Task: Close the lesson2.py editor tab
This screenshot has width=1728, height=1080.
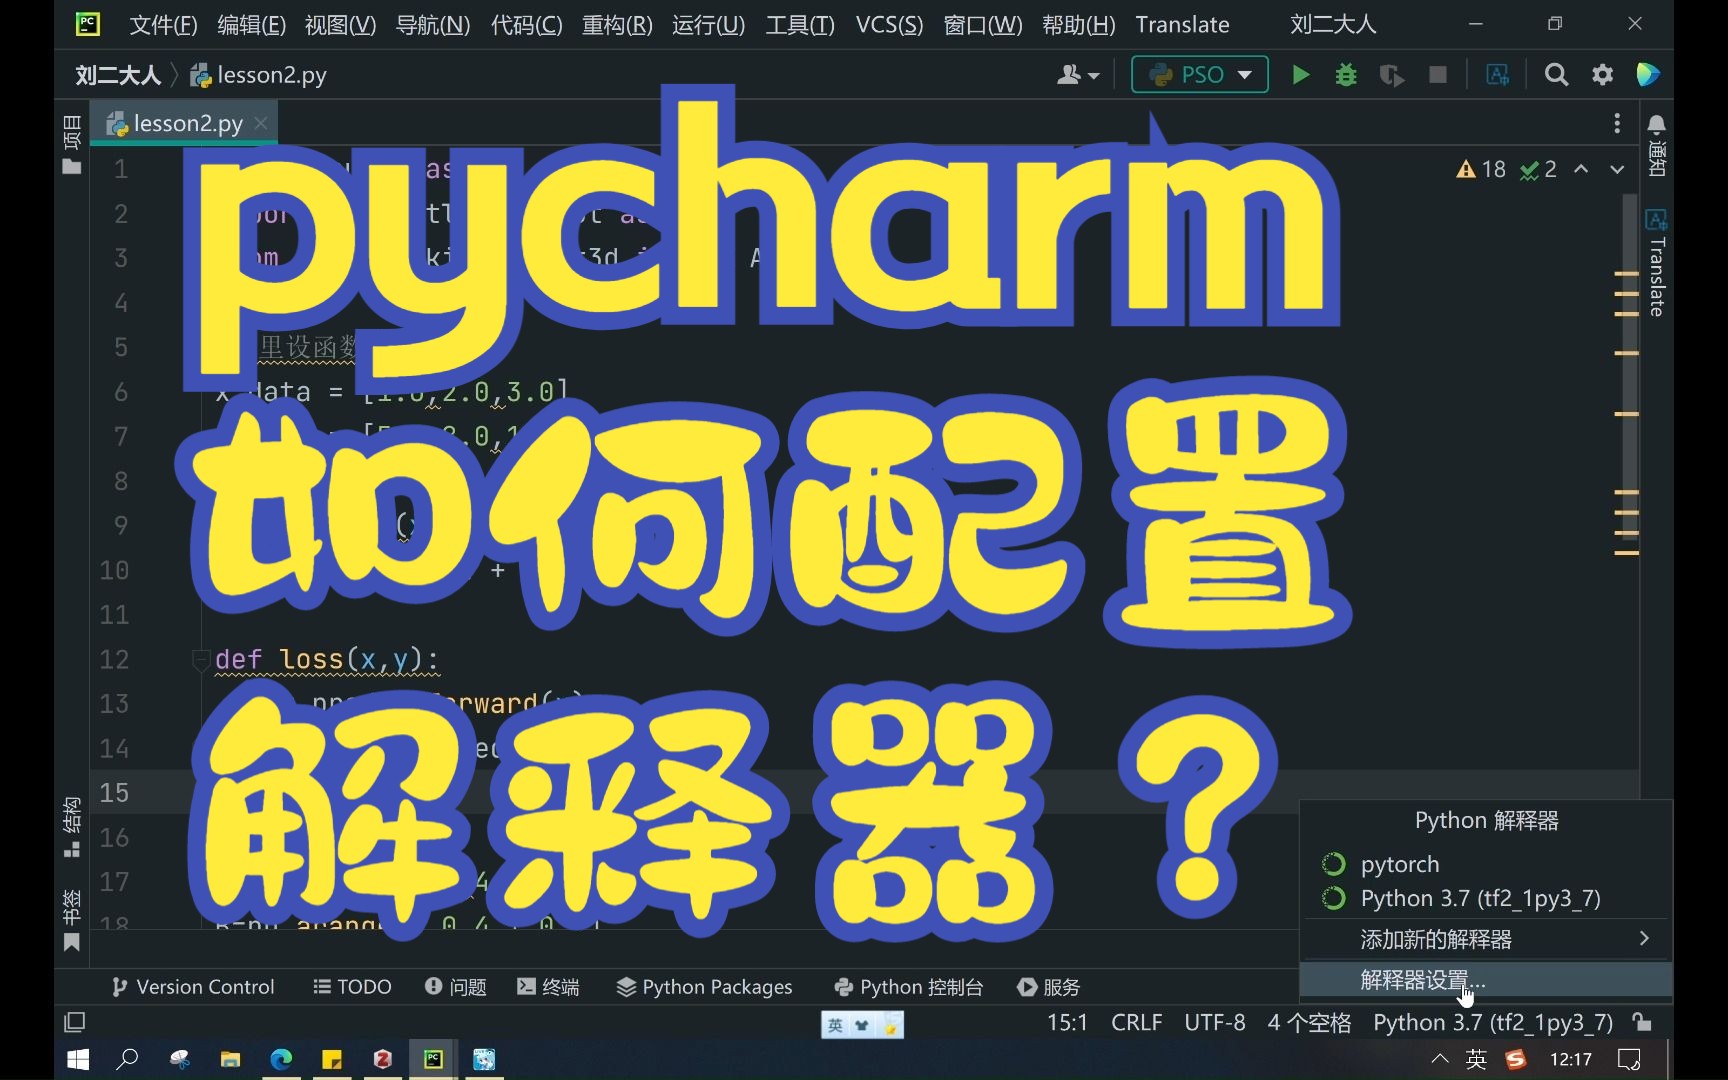Action: pos(261,123)
